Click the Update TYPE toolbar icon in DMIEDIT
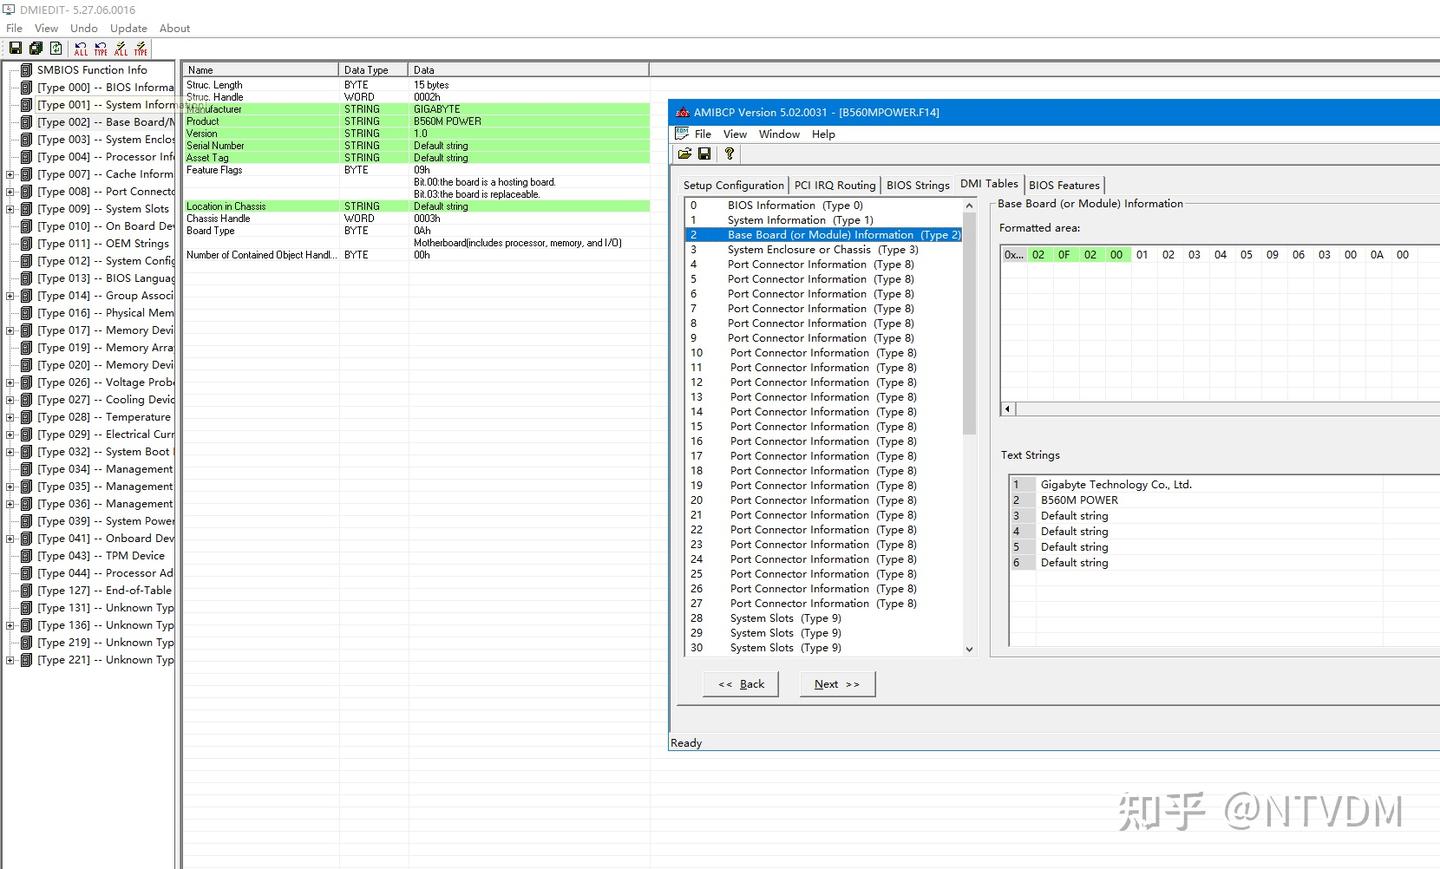This screenshot has width=1440, height=869. click(141, 48)
